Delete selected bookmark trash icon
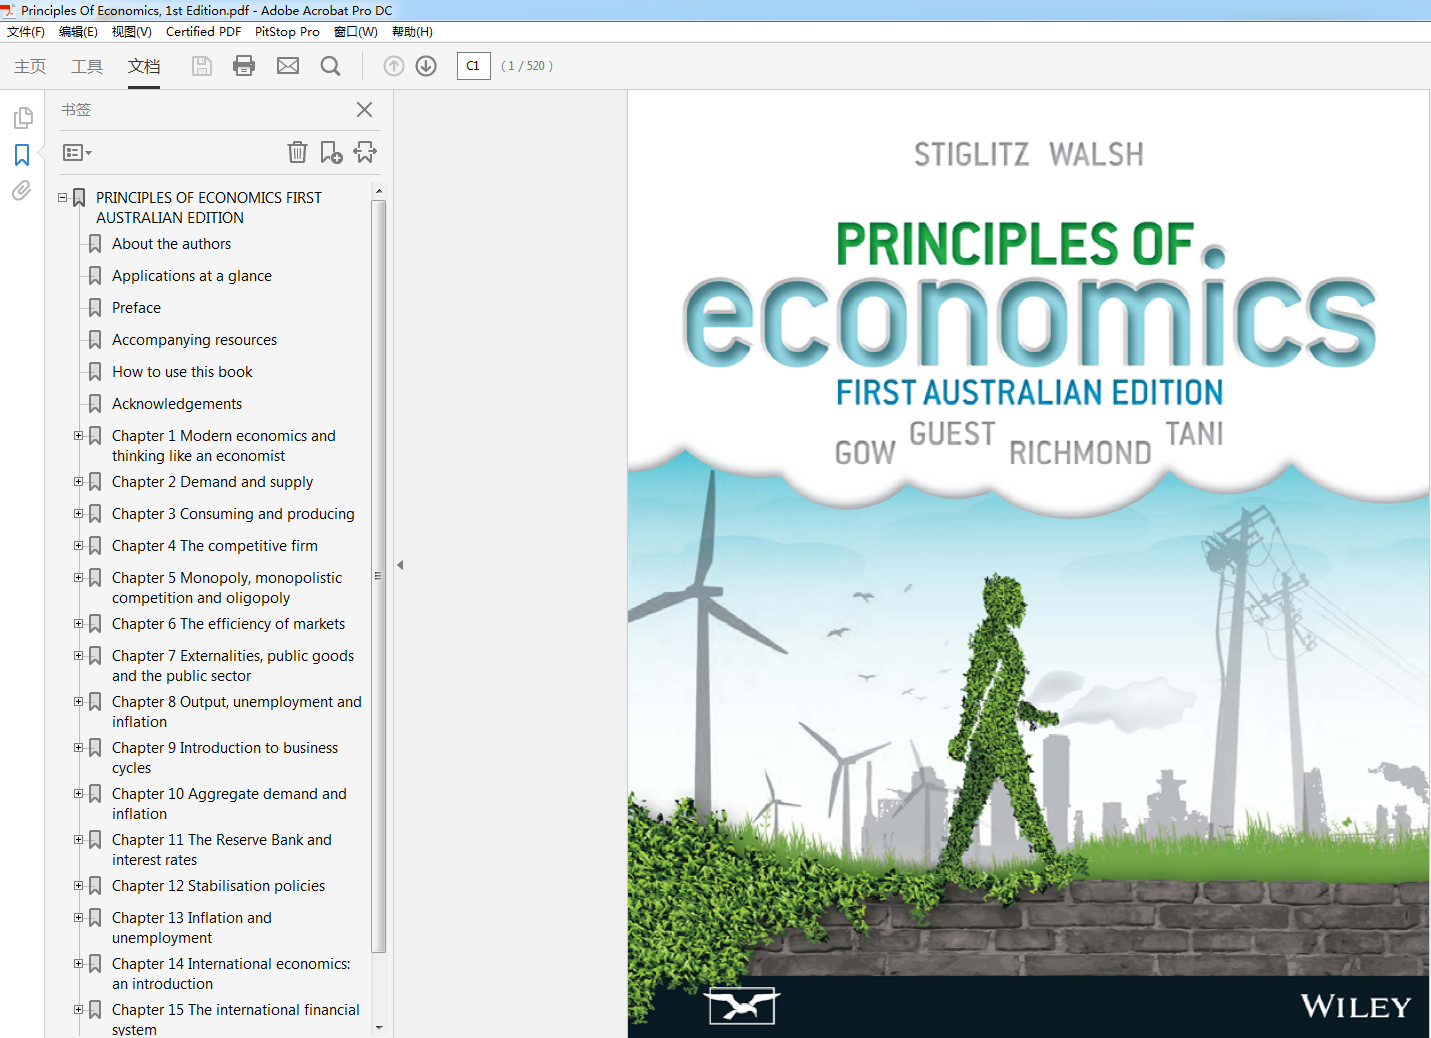This screenshot has width=1431, height=1038. (x=297, y=152)
